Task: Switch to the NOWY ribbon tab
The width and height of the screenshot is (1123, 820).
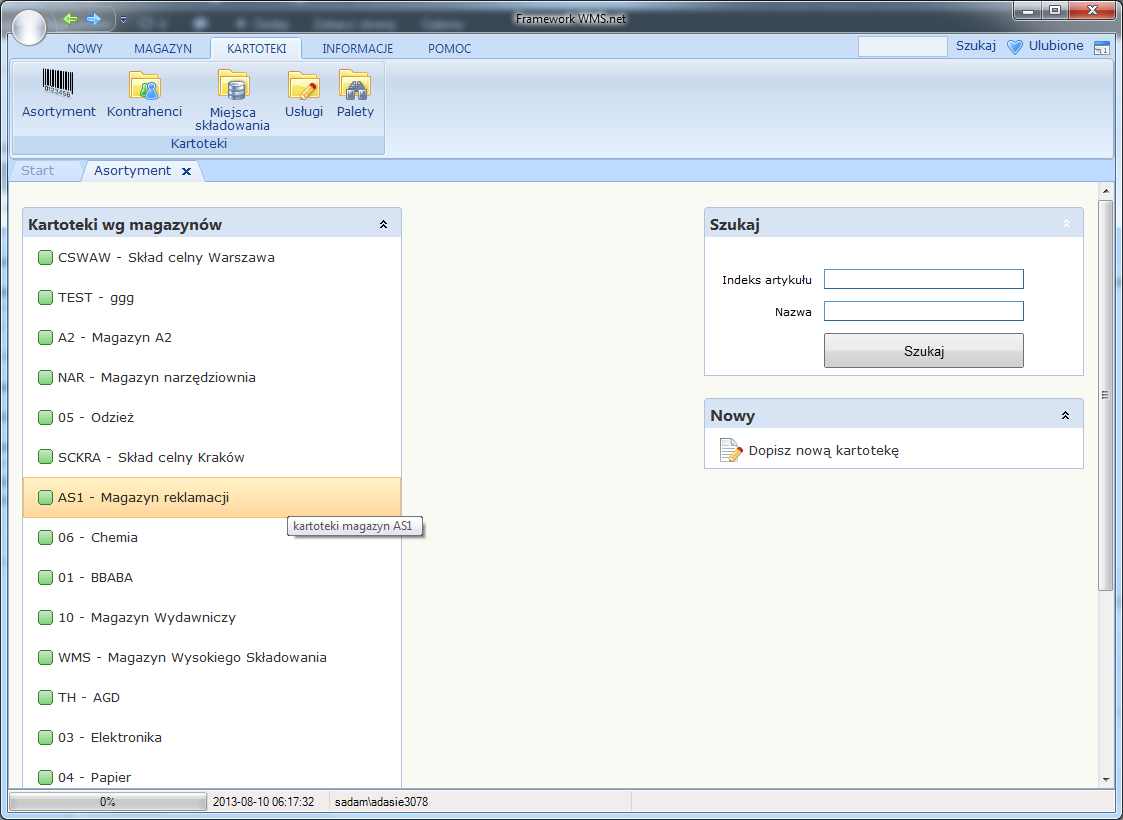Action: [85, 49]
